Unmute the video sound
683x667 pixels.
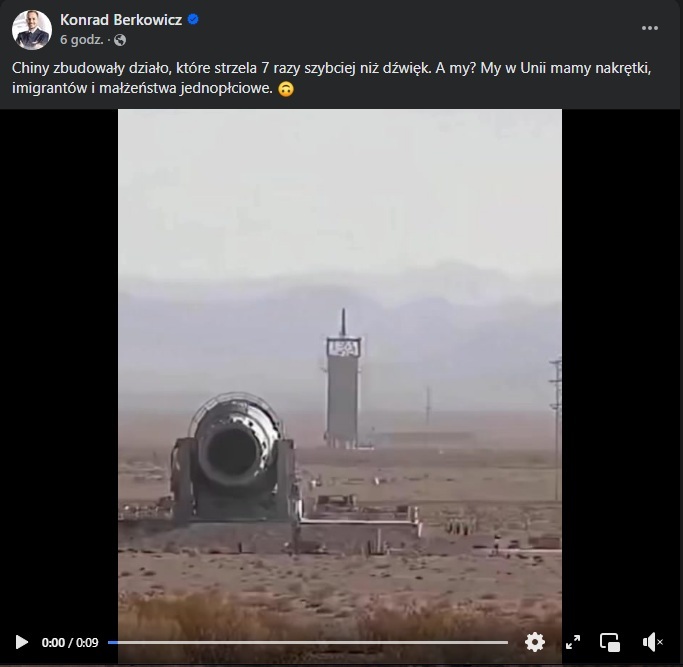click(652, 642)
